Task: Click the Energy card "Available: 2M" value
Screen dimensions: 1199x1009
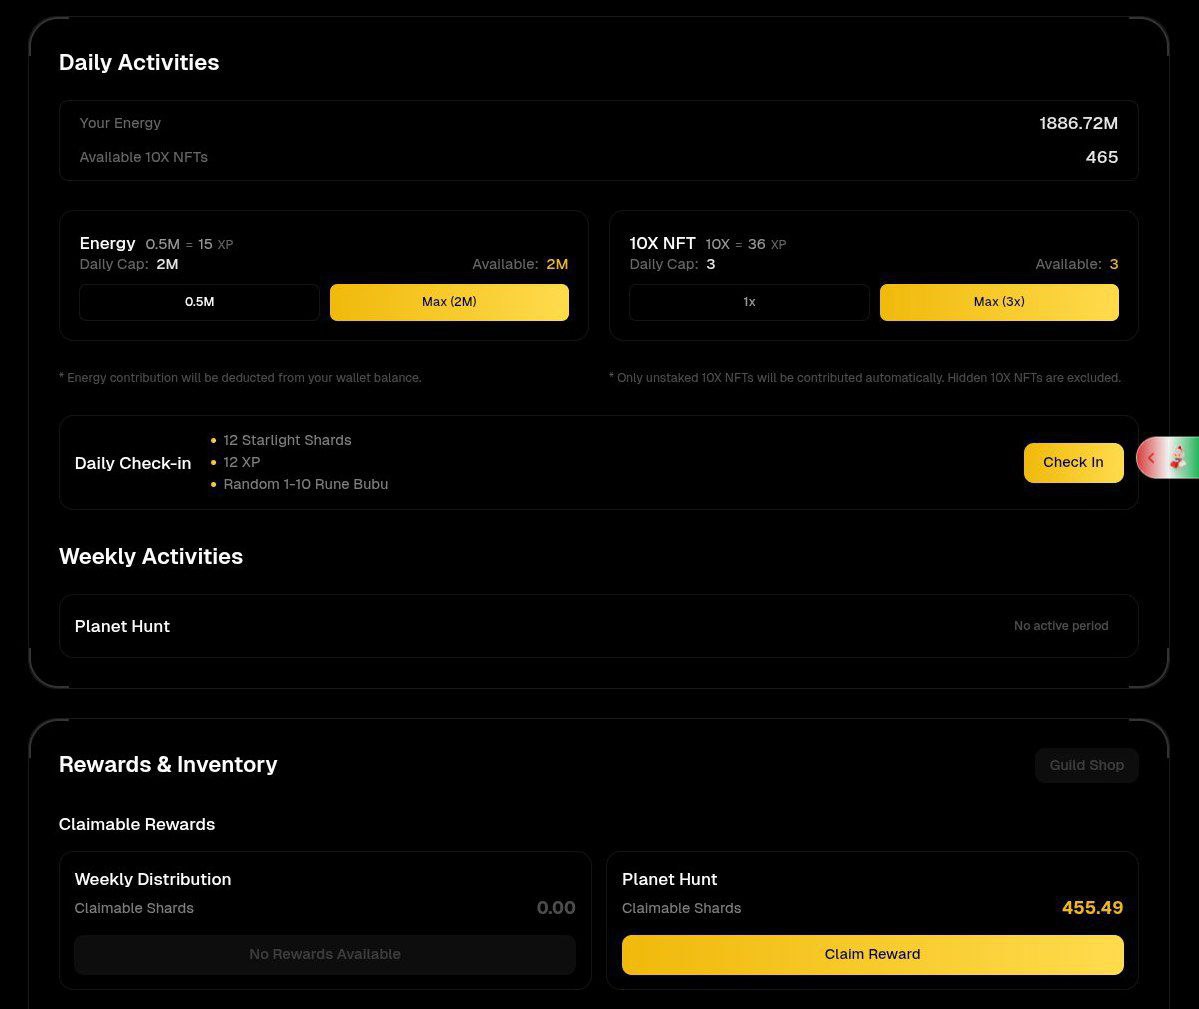Action: (x=520, y=264)
